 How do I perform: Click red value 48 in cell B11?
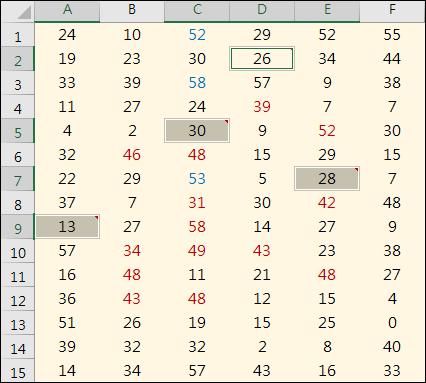[132, 275]
